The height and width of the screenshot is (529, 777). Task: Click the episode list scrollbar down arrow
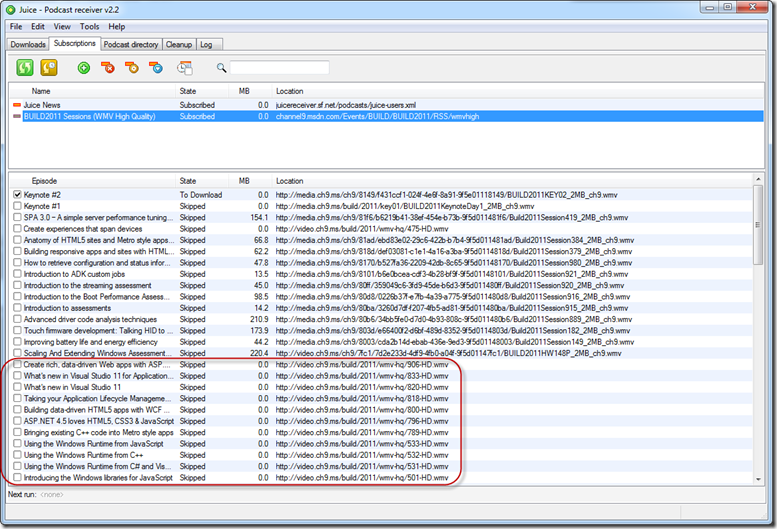point(758,479)
